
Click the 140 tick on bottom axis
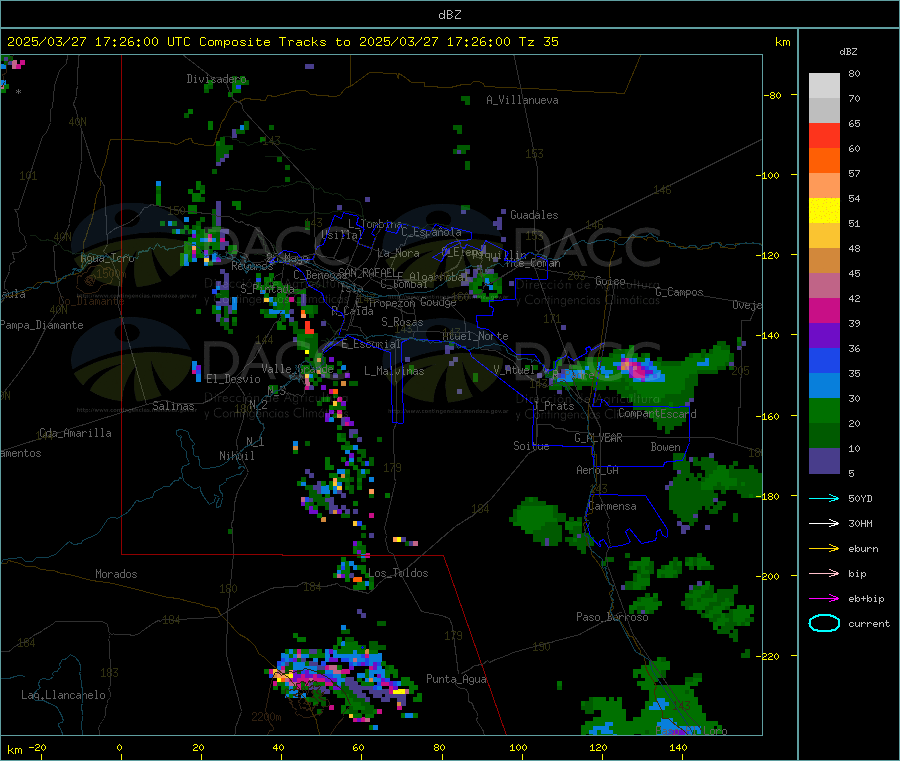pos(678,747)
